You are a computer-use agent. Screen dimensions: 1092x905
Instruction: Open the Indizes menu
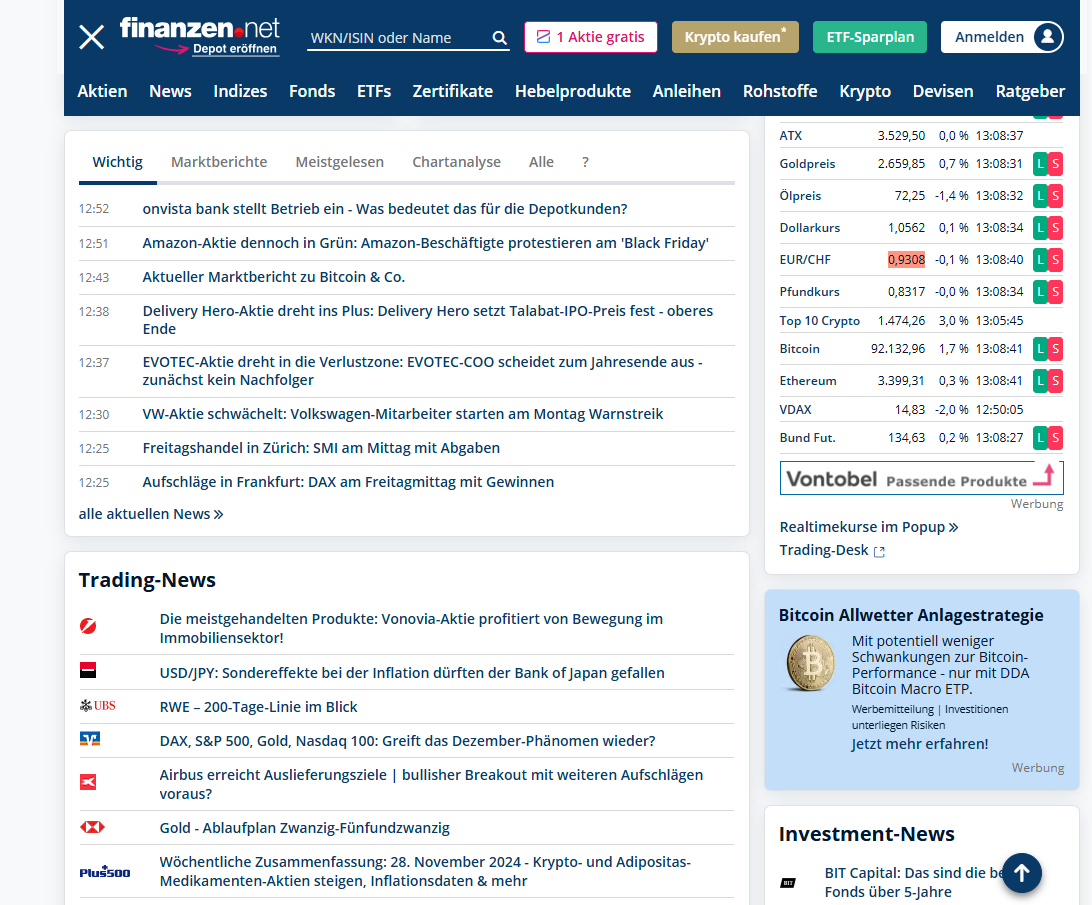point(240,91)
